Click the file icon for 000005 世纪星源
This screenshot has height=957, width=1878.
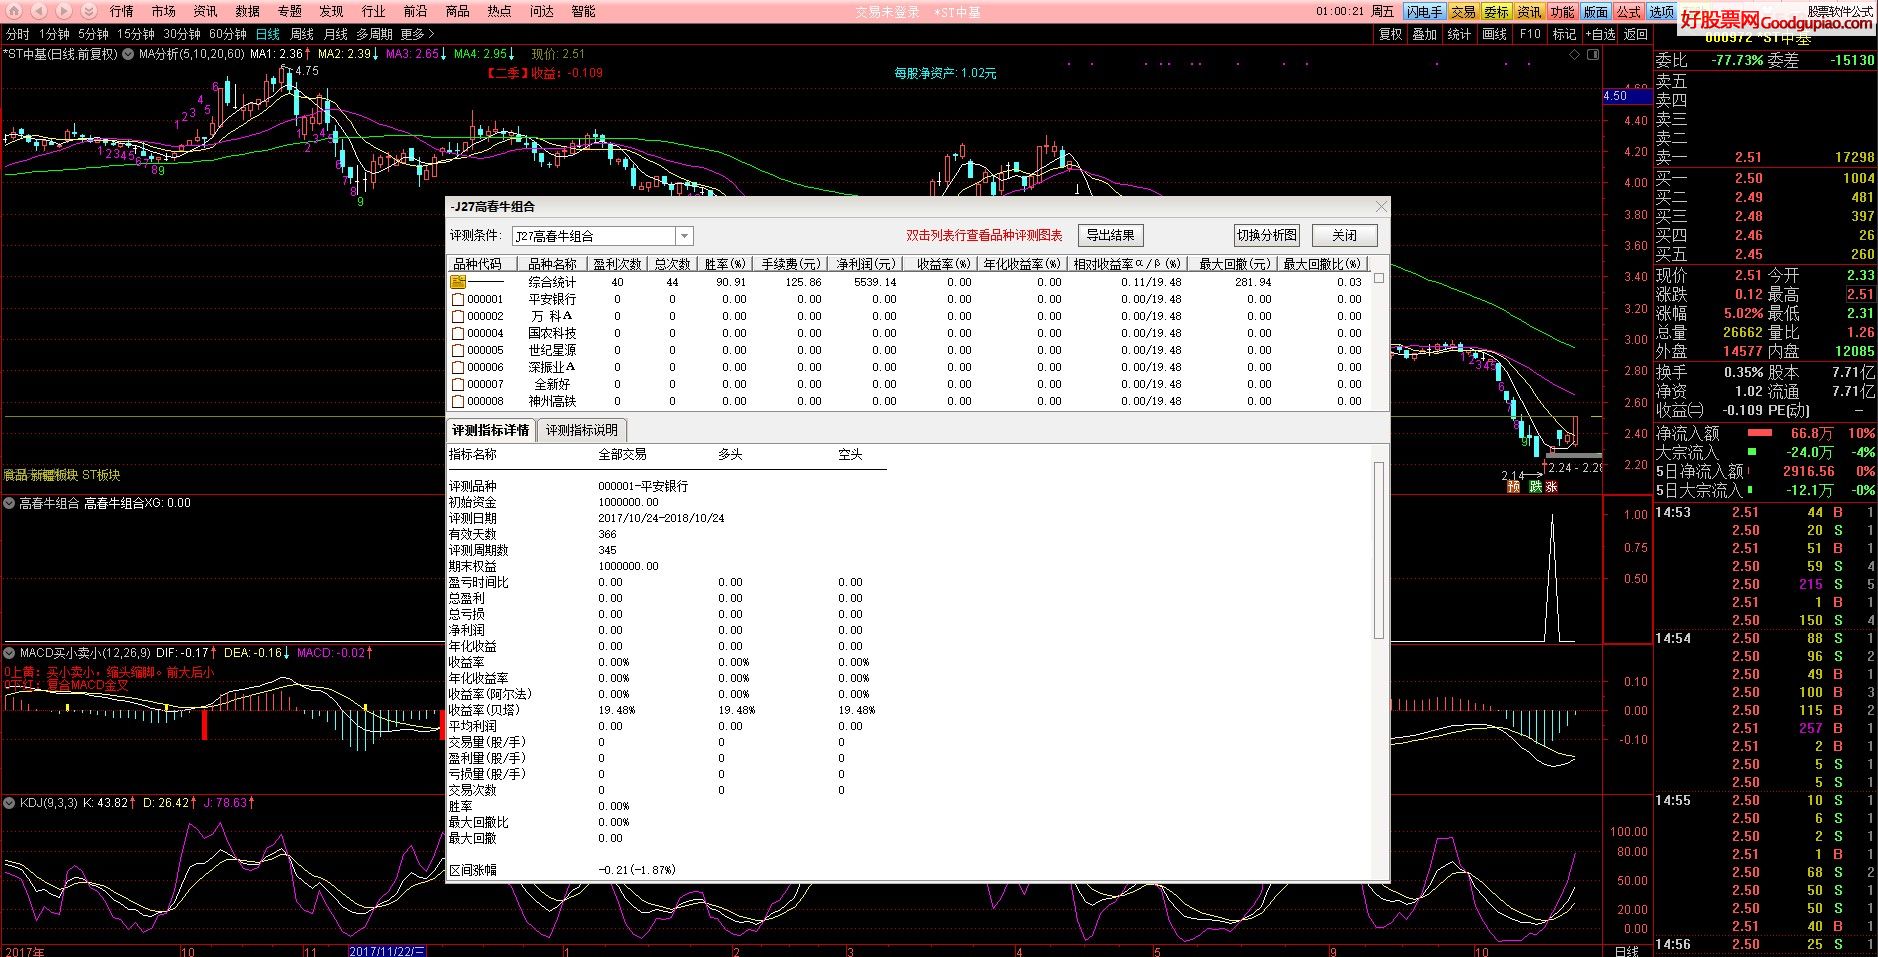[458, 350]
